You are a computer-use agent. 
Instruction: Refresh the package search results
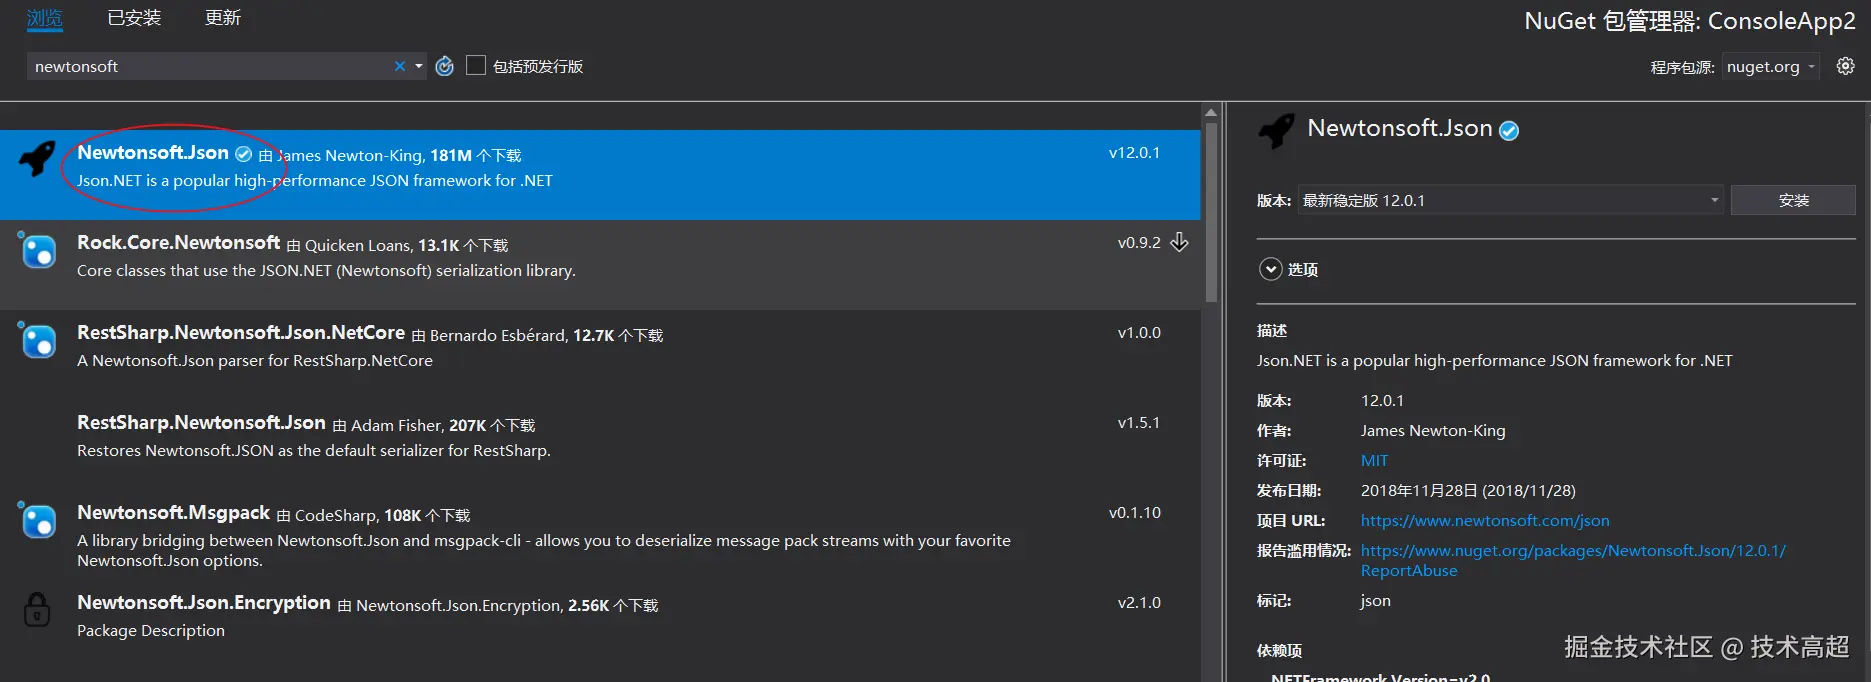(445, 66)
